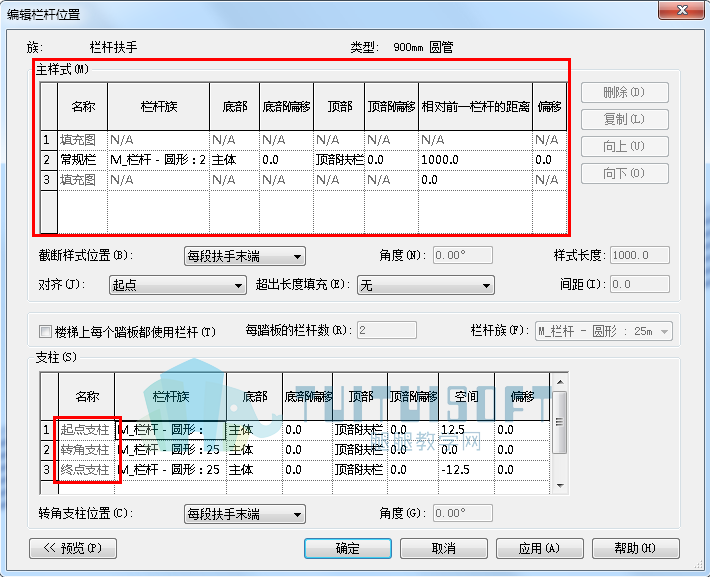This screenshot has width=710, height=577.
Task: Click the 复制(L) button
Action: point(624,120)
